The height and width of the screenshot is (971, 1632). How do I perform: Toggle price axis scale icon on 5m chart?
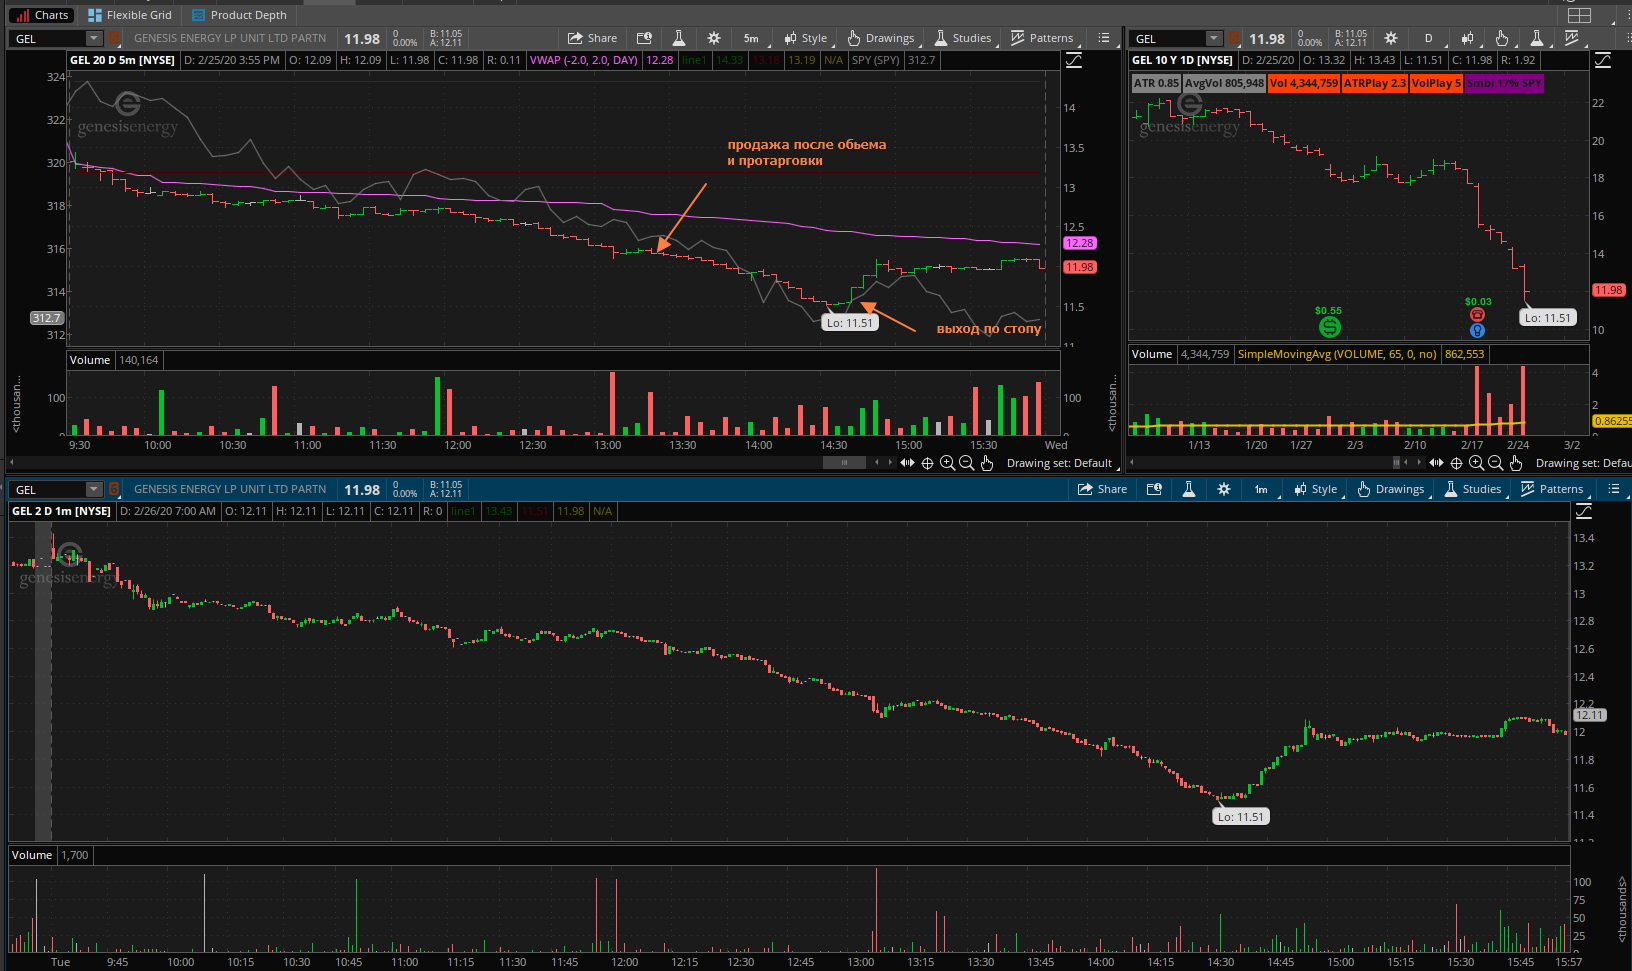(x=1073, y=60)
